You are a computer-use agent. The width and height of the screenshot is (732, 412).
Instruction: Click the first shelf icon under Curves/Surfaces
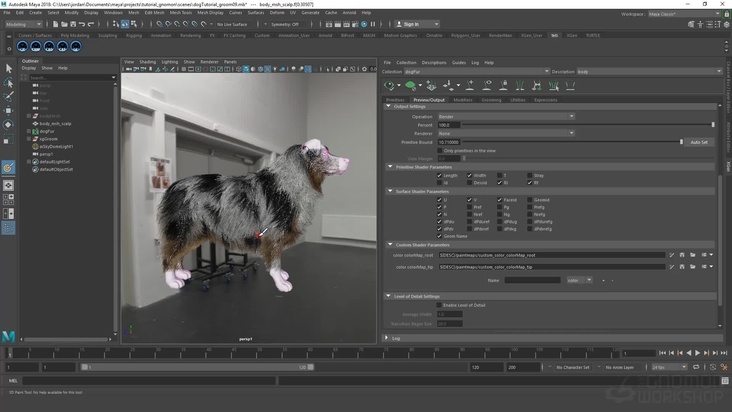coord(23,46)
